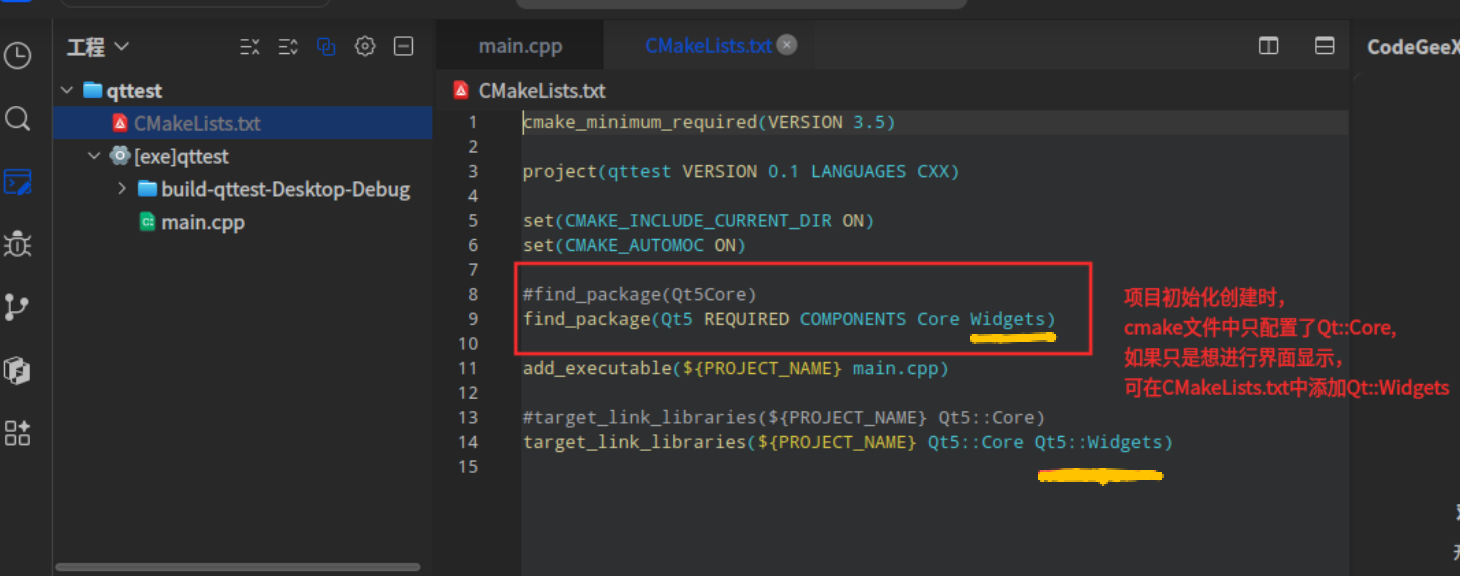Select the [exe]qttest target row
Image resolution: width=1460 pixels, height=576 pixels.
pos(242,157)
